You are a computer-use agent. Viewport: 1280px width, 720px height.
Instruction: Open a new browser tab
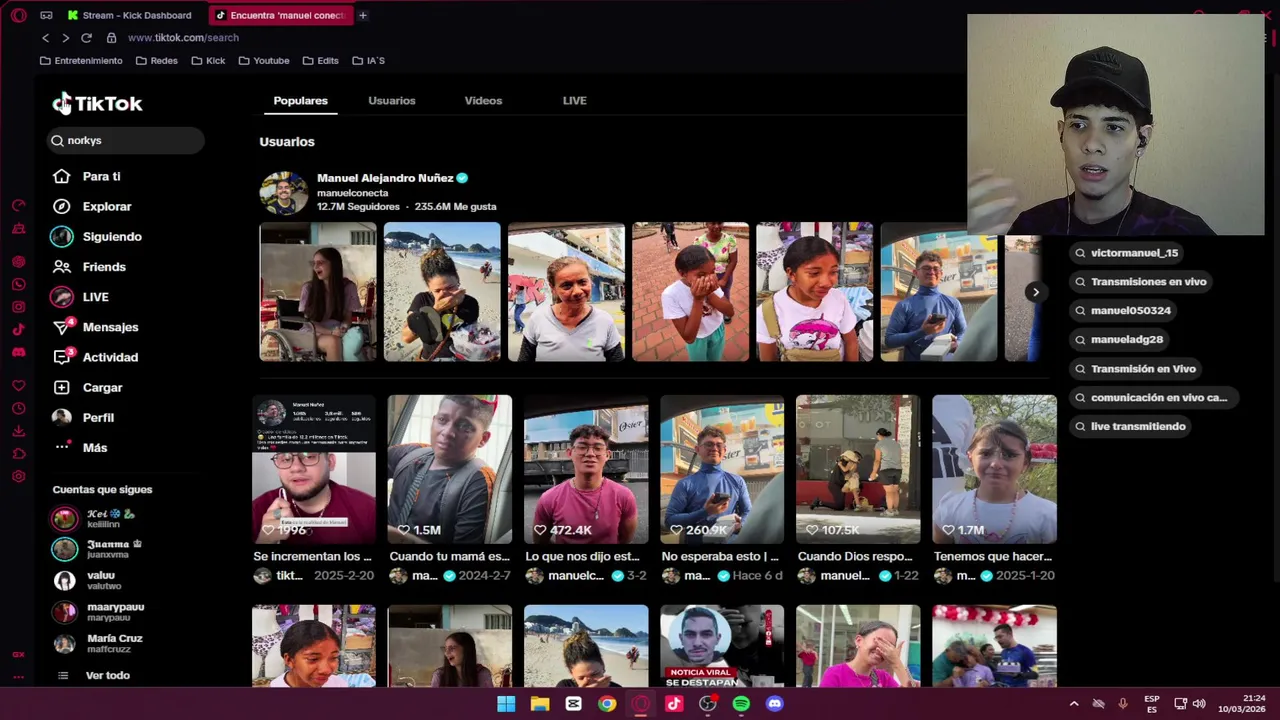click(363, 15)
